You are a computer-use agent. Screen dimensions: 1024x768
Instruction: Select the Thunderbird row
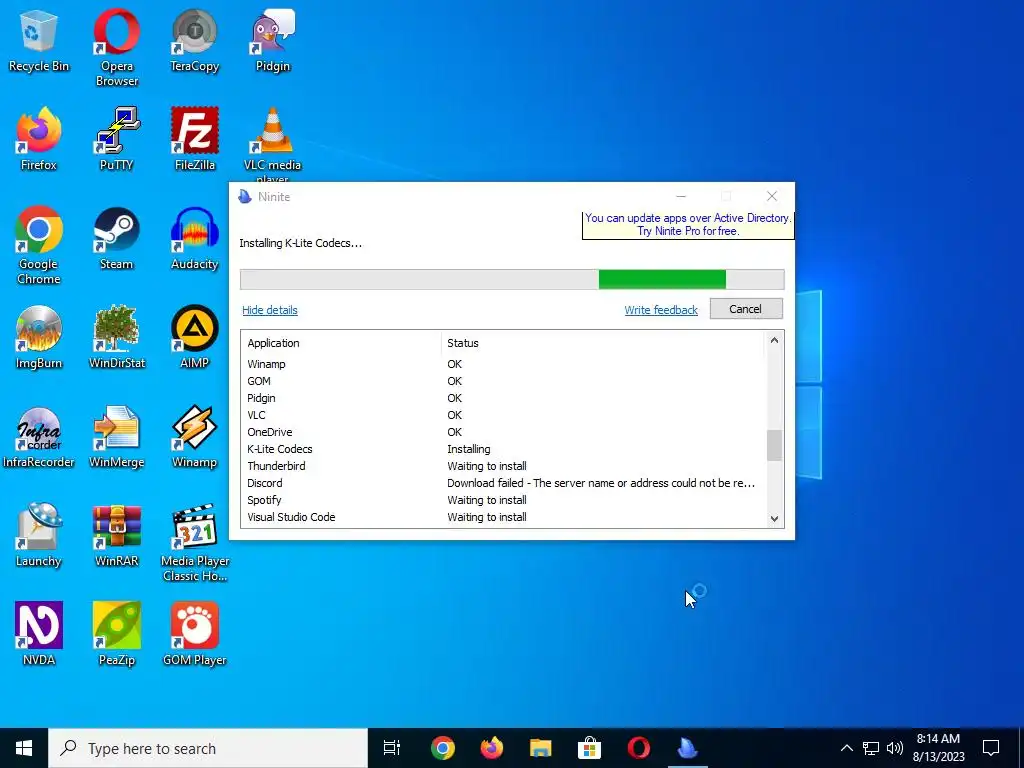[x=503, y=466]
